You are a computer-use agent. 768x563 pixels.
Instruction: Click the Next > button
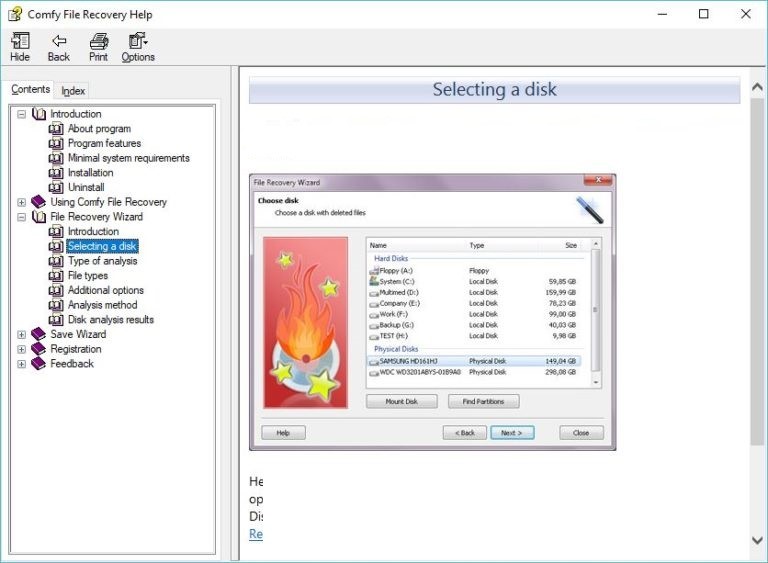[x=512, y=433]
